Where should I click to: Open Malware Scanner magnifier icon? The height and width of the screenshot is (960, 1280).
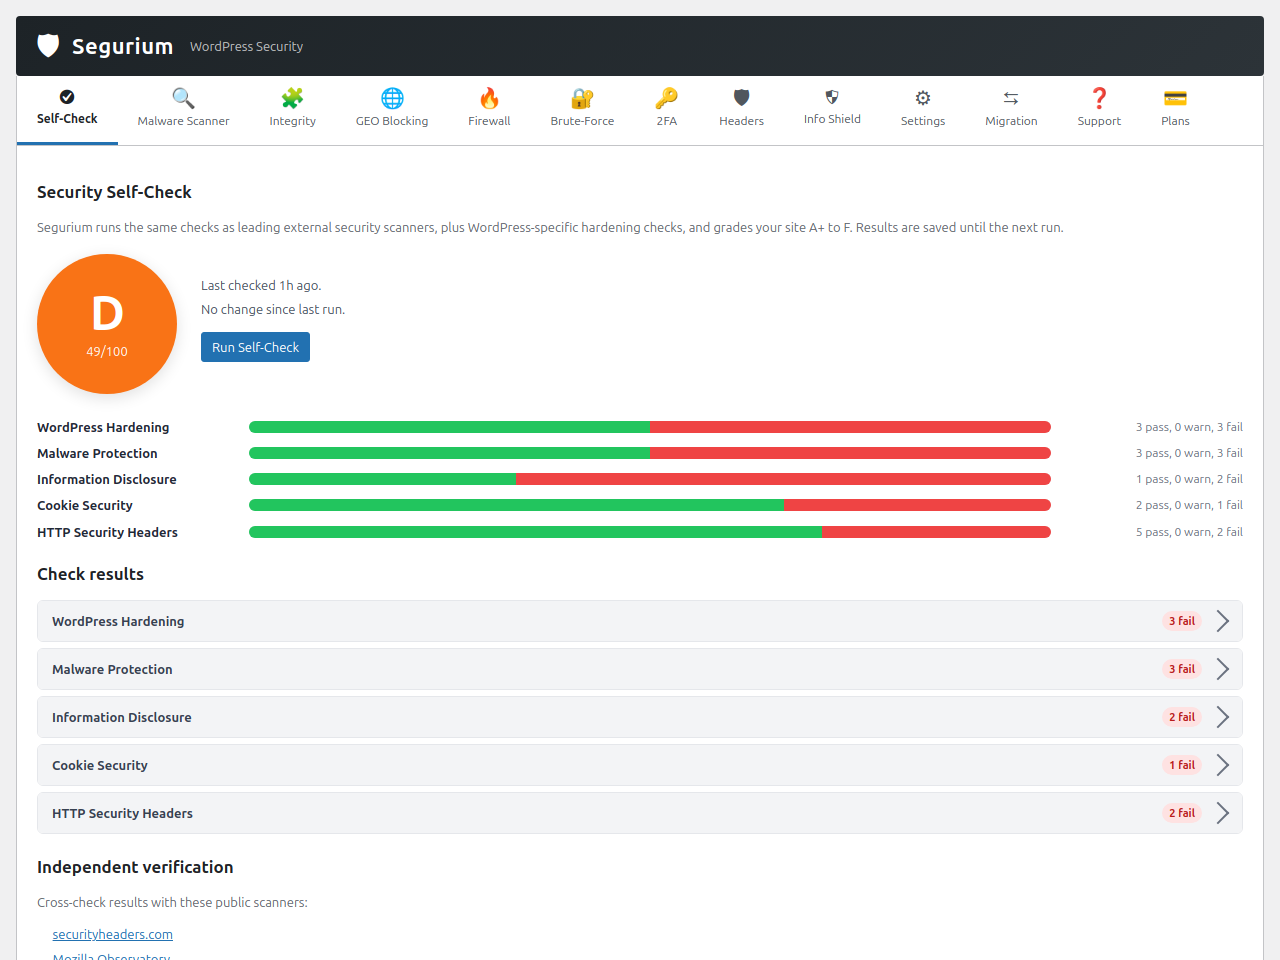[183, 98]
